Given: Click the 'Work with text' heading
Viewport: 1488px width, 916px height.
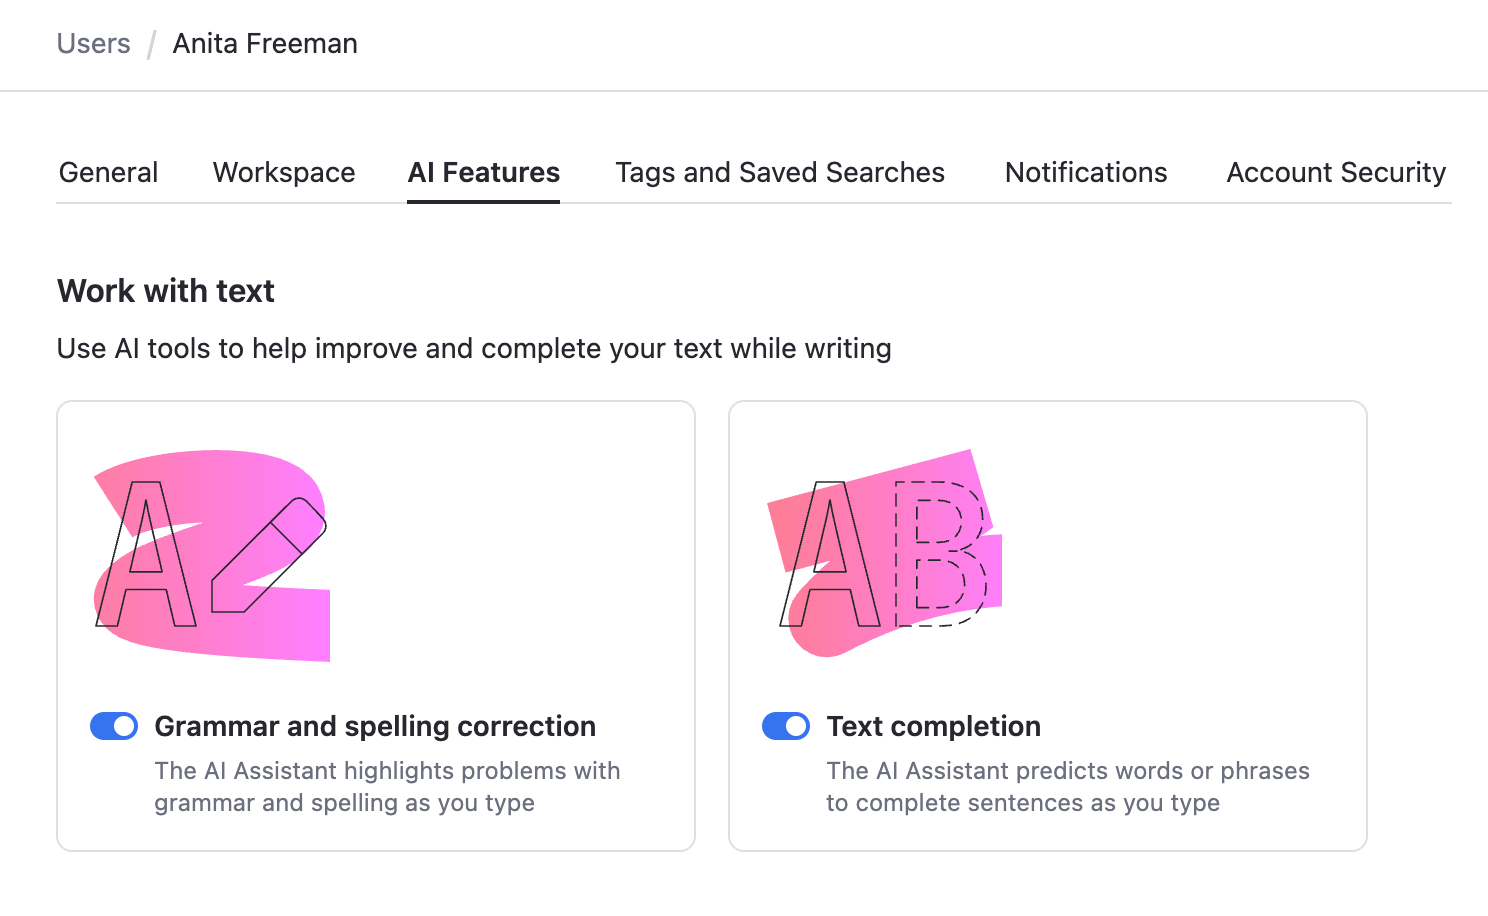Looking at the screenshot, I should tap(166, 291).
